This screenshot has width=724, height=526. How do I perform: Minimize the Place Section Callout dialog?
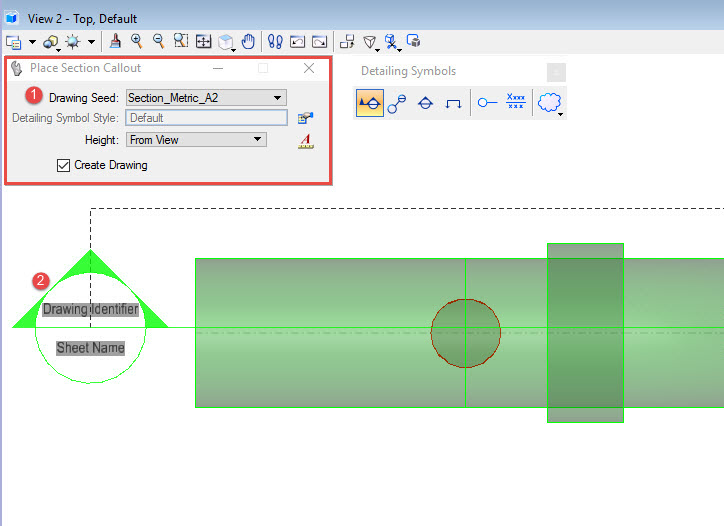click(x=218, y=68)
